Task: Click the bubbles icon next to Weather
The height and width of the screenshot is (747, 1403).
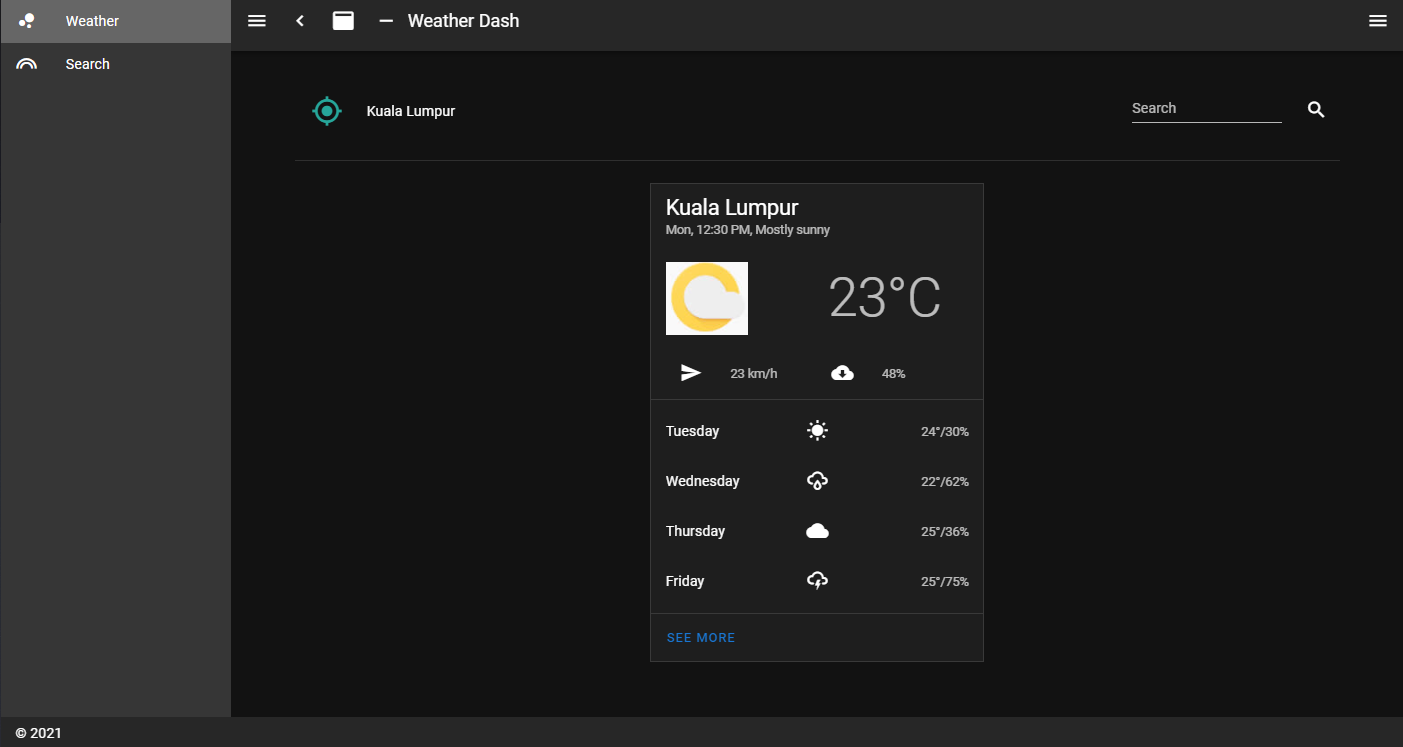Action: [26, 20]
